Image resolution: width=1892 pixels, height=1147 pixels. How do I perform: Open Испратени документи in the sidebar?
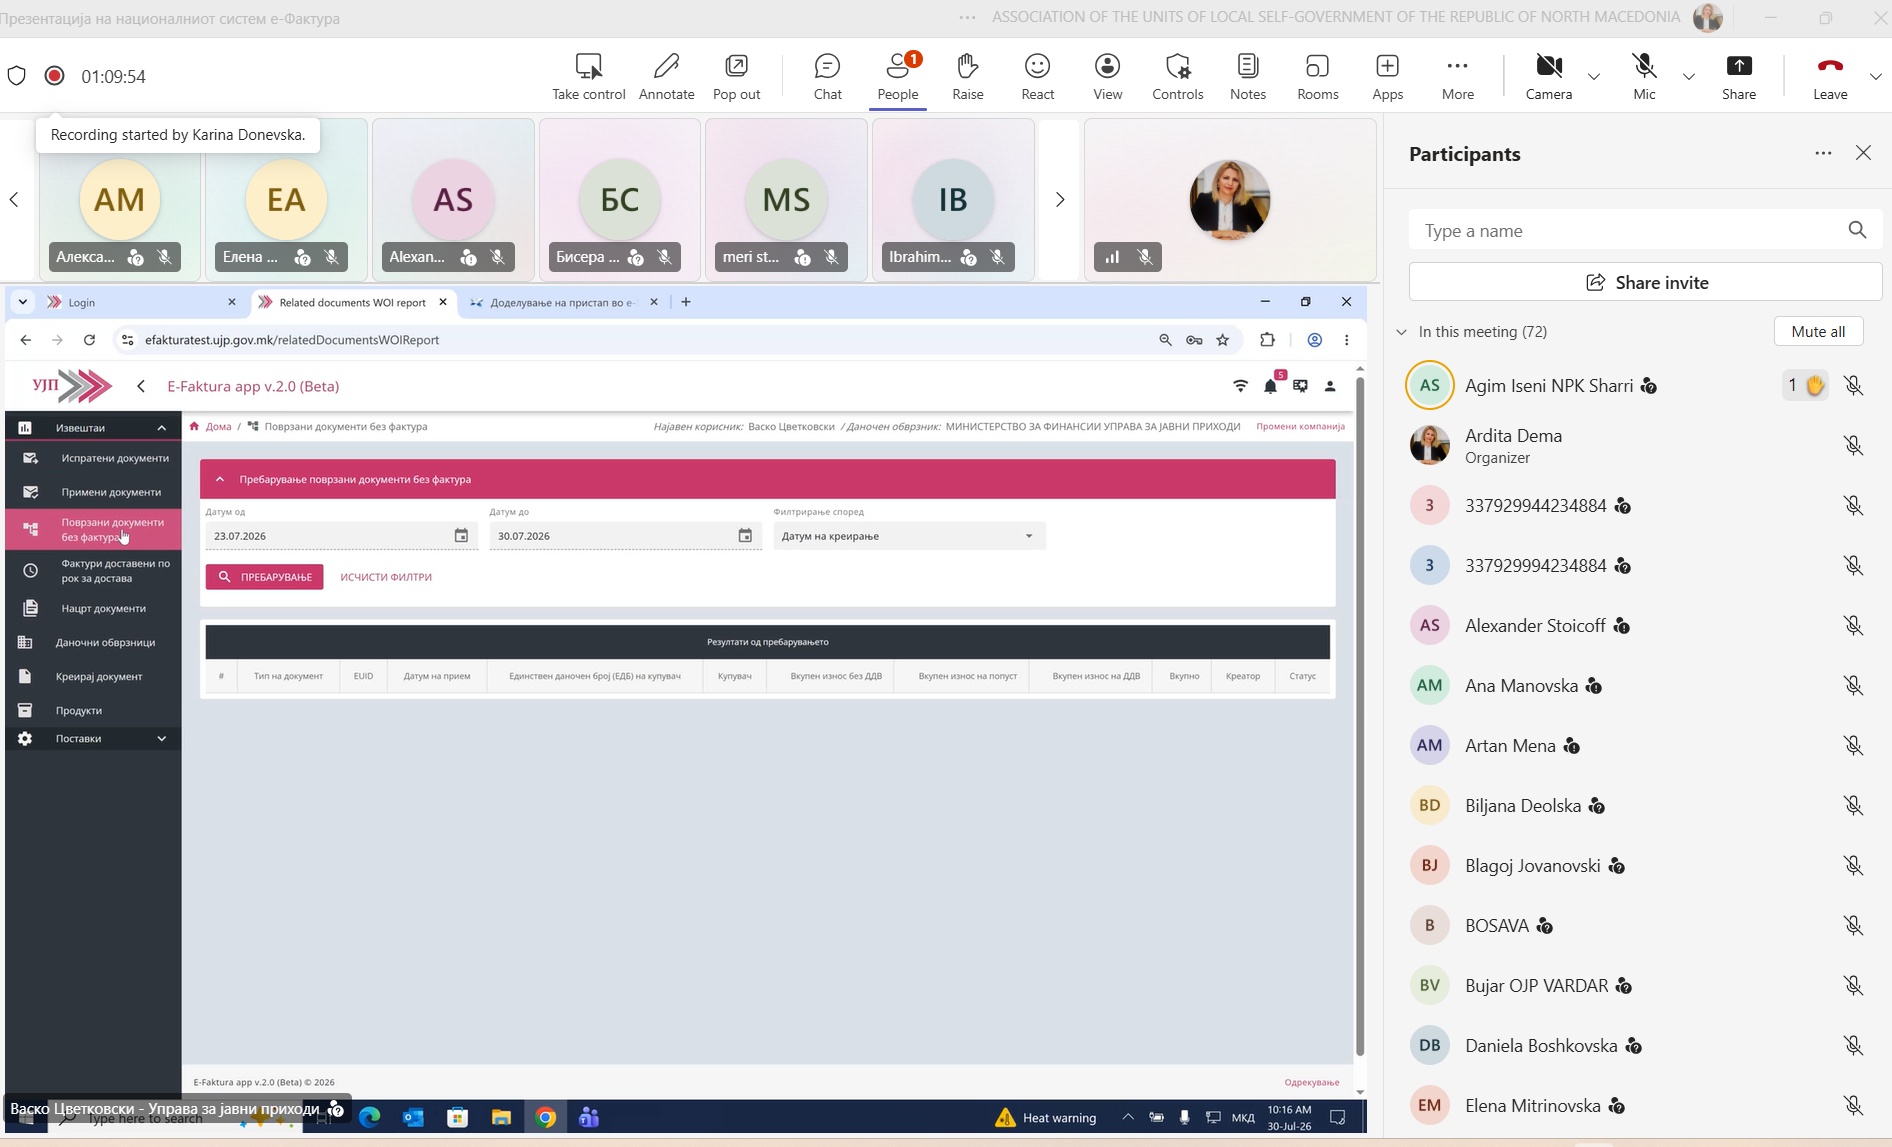point(93,458)
